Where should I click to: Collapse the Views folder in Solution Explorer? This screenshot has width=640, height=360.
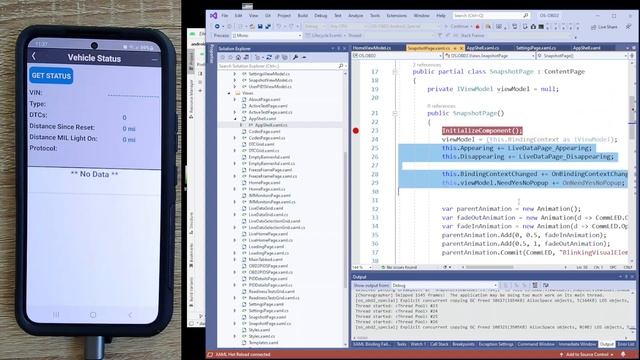click(229, 93)
